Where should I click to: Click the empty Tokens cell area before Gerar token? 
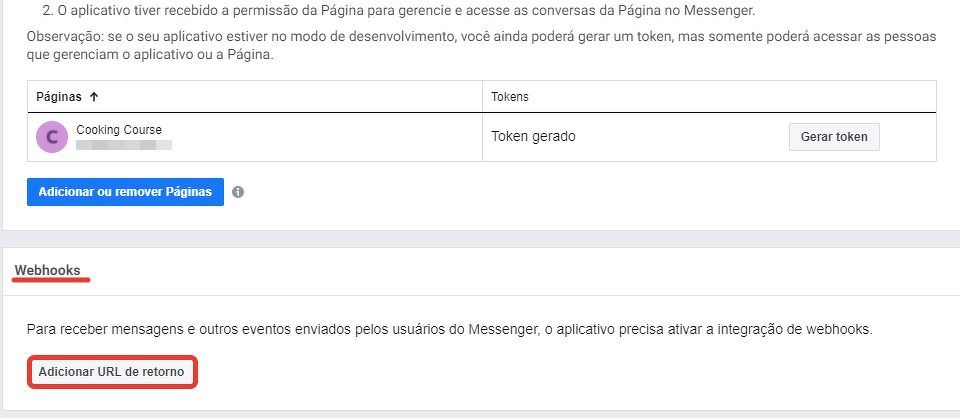690,137
